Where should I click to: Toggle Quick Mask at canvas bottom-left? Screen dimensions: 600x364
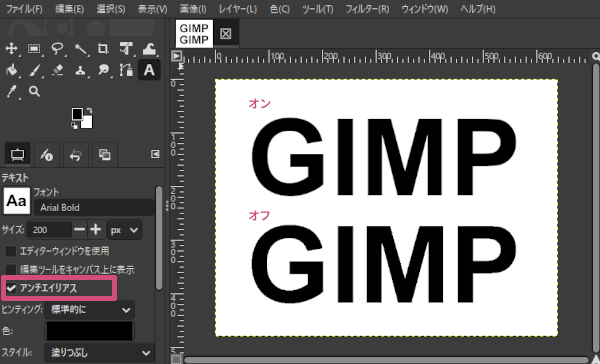tap(176, 359)
